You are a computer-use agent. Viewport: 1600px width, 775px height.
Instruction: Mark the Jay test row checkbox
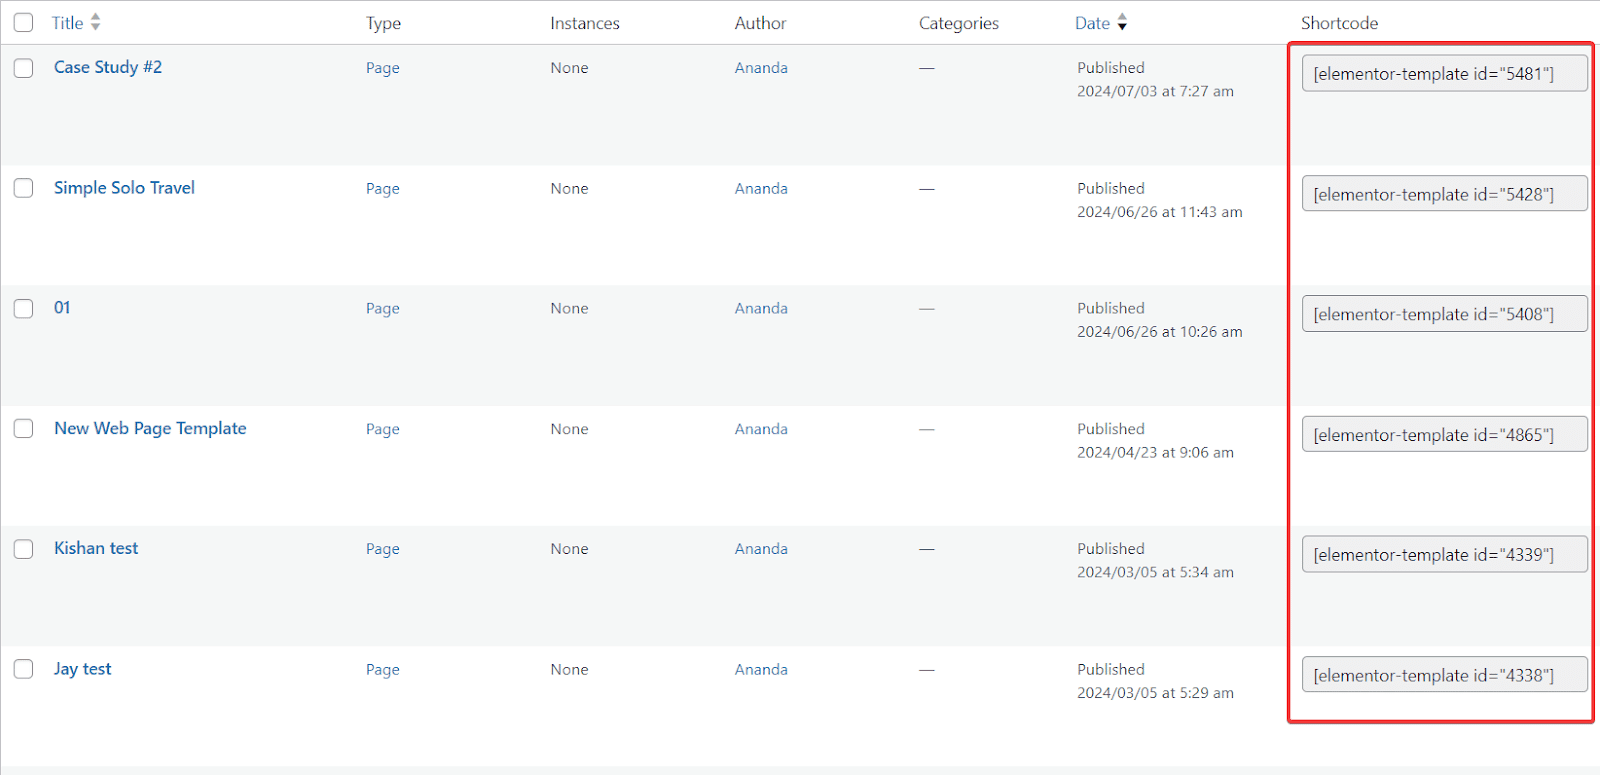(x=23, y=669)
